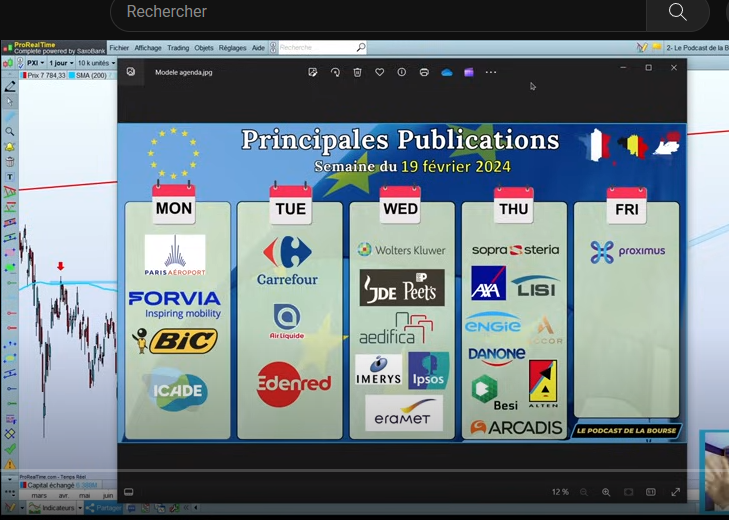Open the Affichage menu
Image resolution: width=729 pixels, height=525 pixels.
[x=148, y=48]
